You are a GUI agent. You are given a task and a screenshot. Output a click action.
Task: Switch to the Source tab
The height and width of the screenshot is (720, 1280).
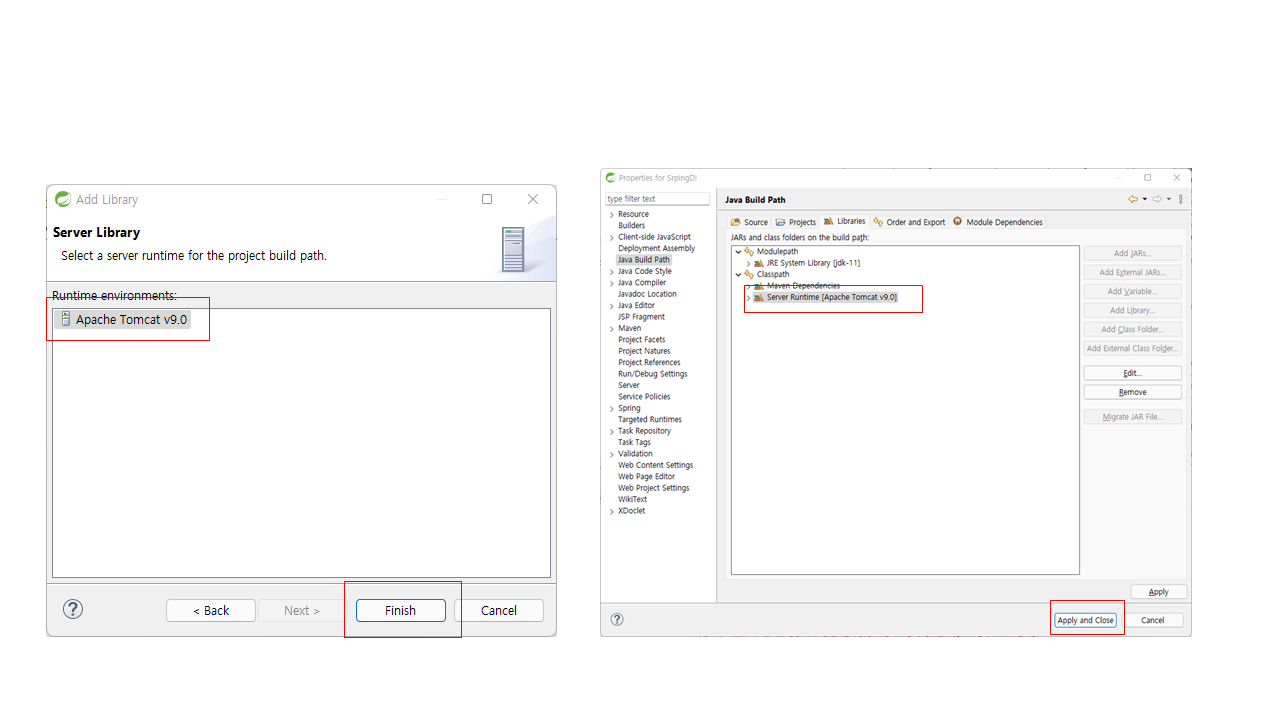749,222
